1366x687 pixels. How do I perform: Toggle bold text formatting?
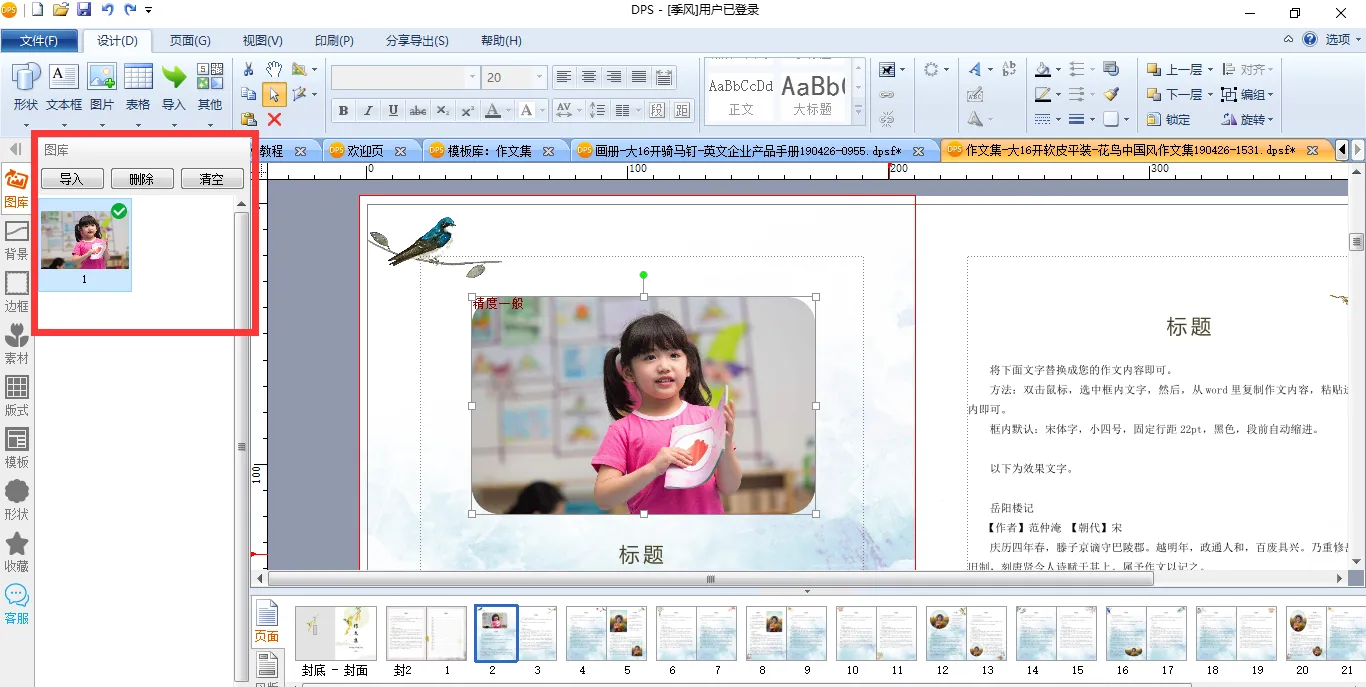(343, 110)
